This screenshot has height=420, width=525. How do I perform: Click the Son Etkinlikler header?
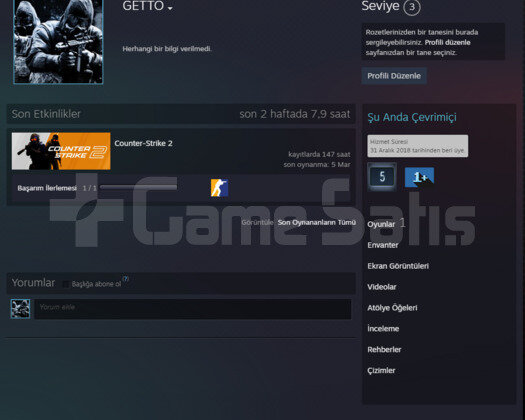46,114
